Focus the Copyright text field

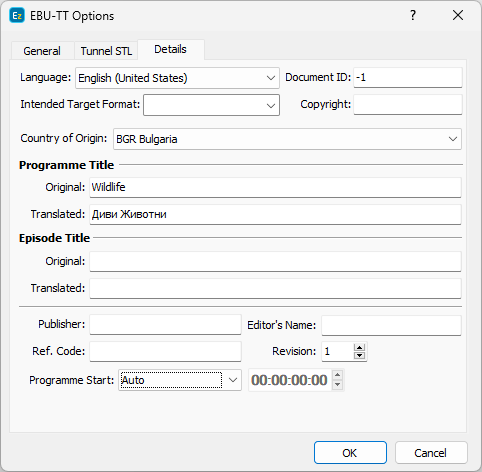pos(408,105)
